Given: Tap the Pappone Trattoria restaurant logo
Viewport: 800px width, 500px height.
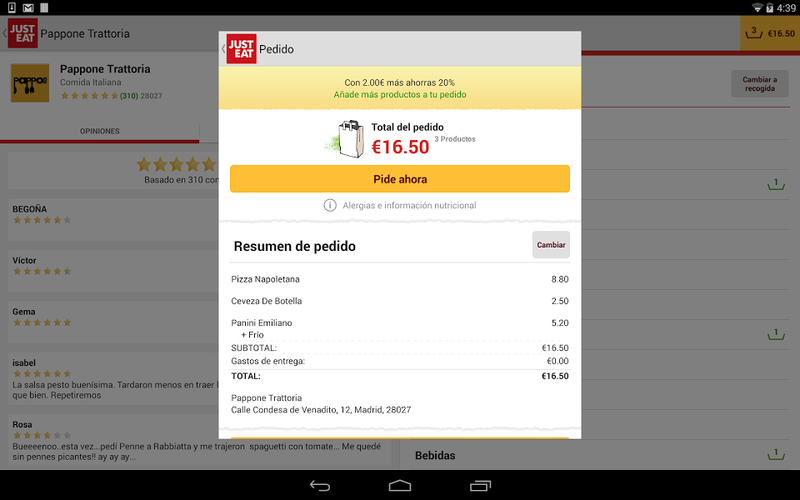Looking at the screenshot, I should click(x=30, y=83).
